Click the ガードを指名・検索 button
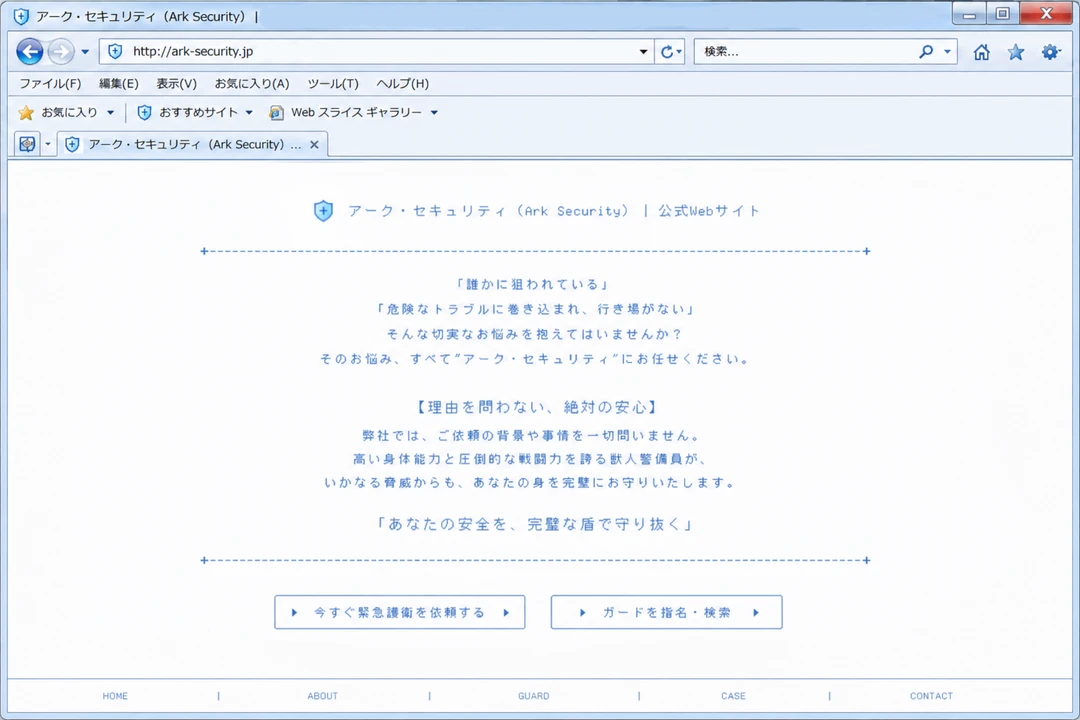The width and height of the screenshot is (1080, 720). (x=667, y=612)
